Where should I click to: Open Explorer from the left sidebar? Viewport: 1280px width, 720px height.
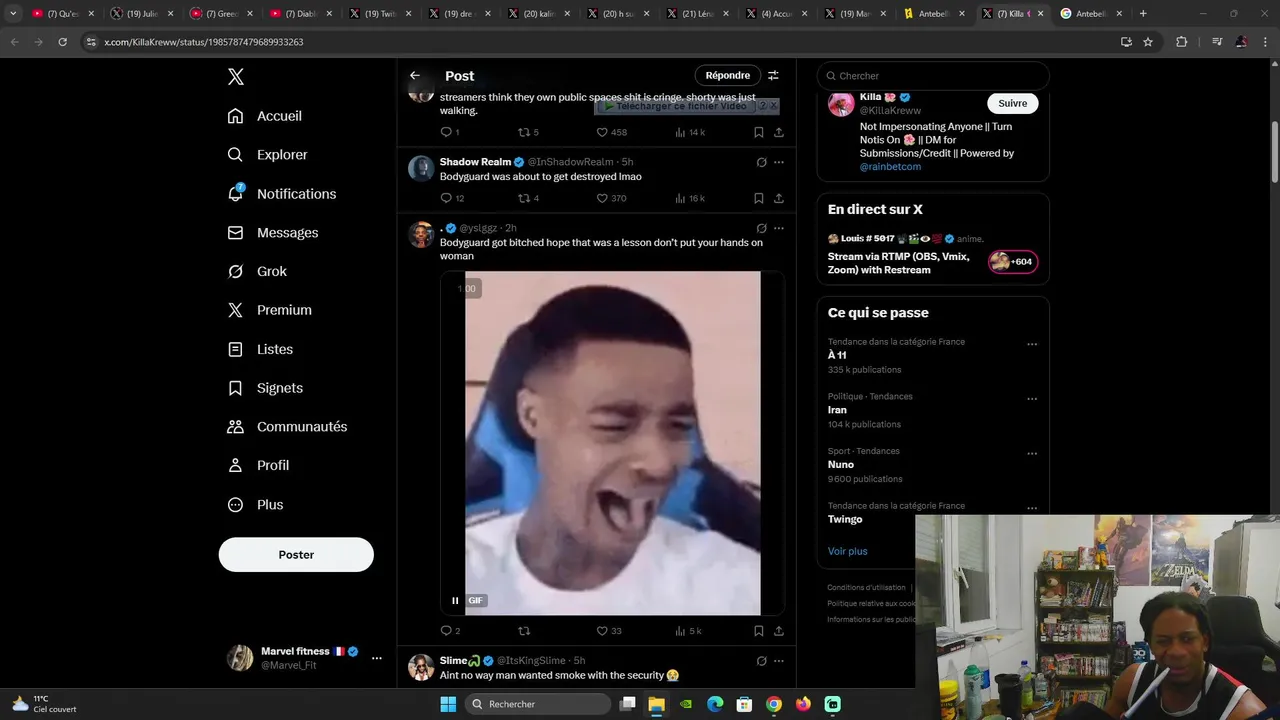tap(268, 155)
